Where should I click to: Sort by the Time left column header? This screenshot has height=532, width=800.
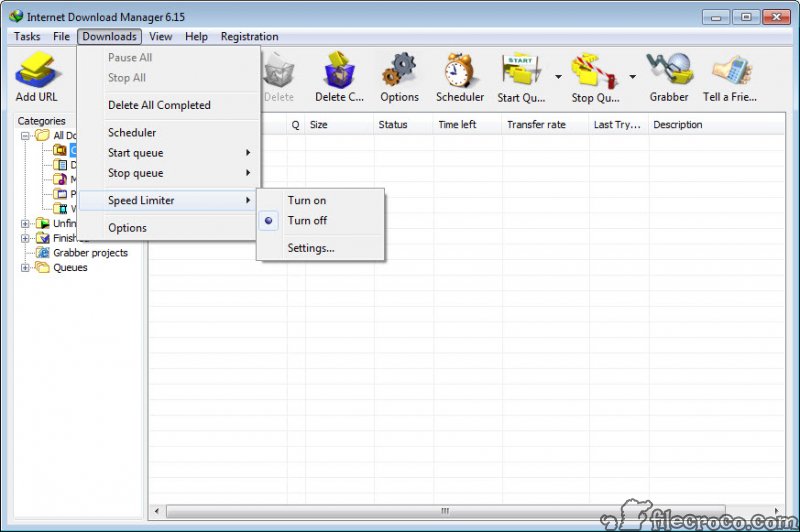[468, 124]
